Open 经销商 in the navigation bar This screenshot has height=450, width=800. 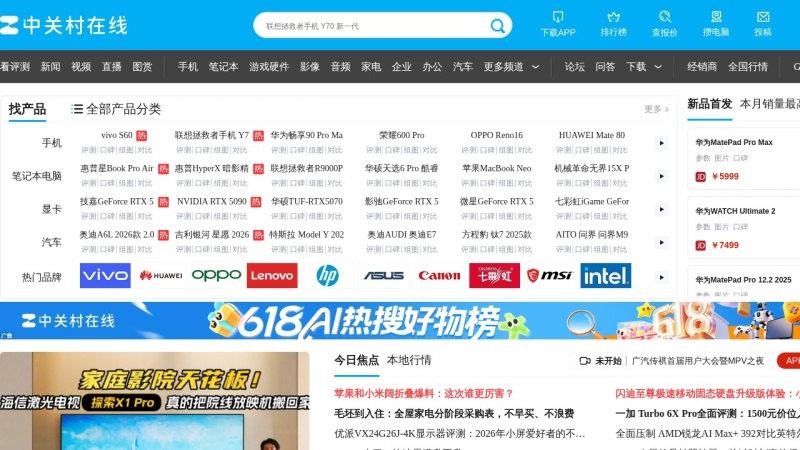pos(702,67)
